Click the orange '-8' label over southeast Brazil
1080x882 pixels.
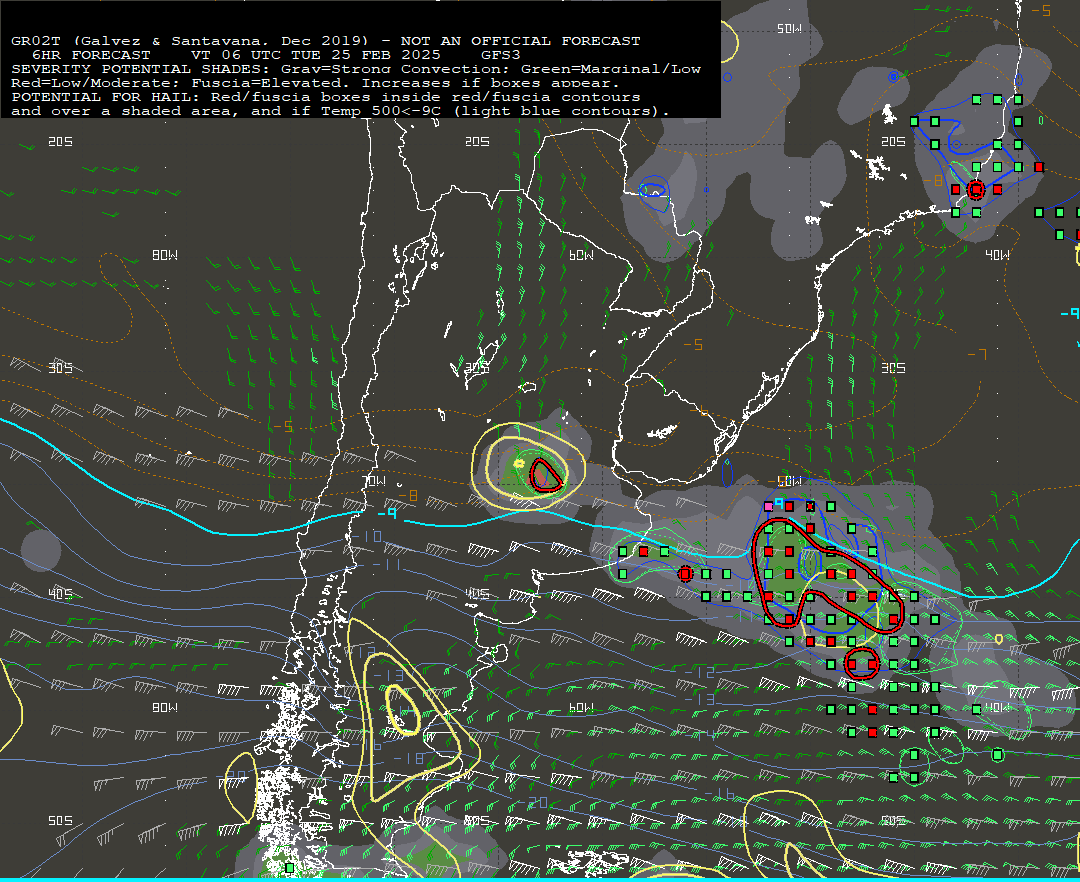pos(933,180)
